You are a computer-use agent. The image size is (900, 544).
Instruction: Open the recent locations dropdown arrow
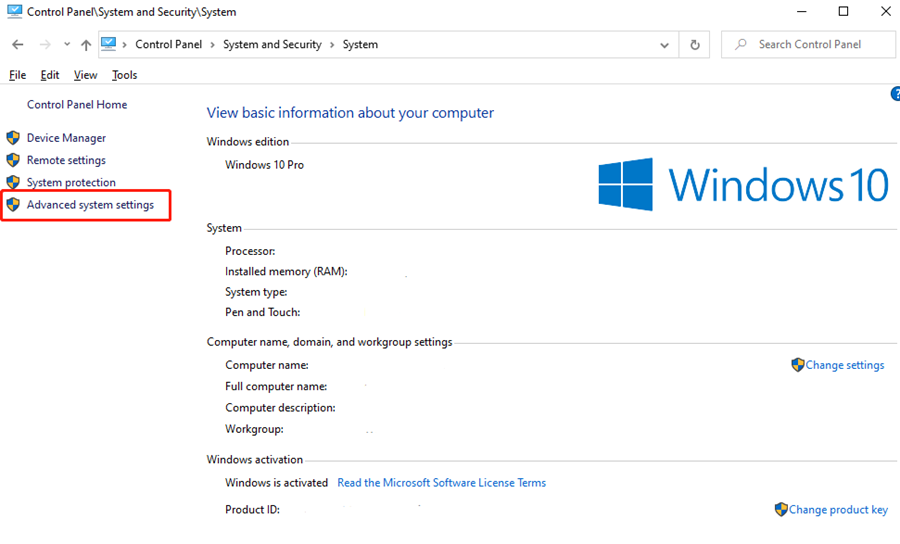67,44
